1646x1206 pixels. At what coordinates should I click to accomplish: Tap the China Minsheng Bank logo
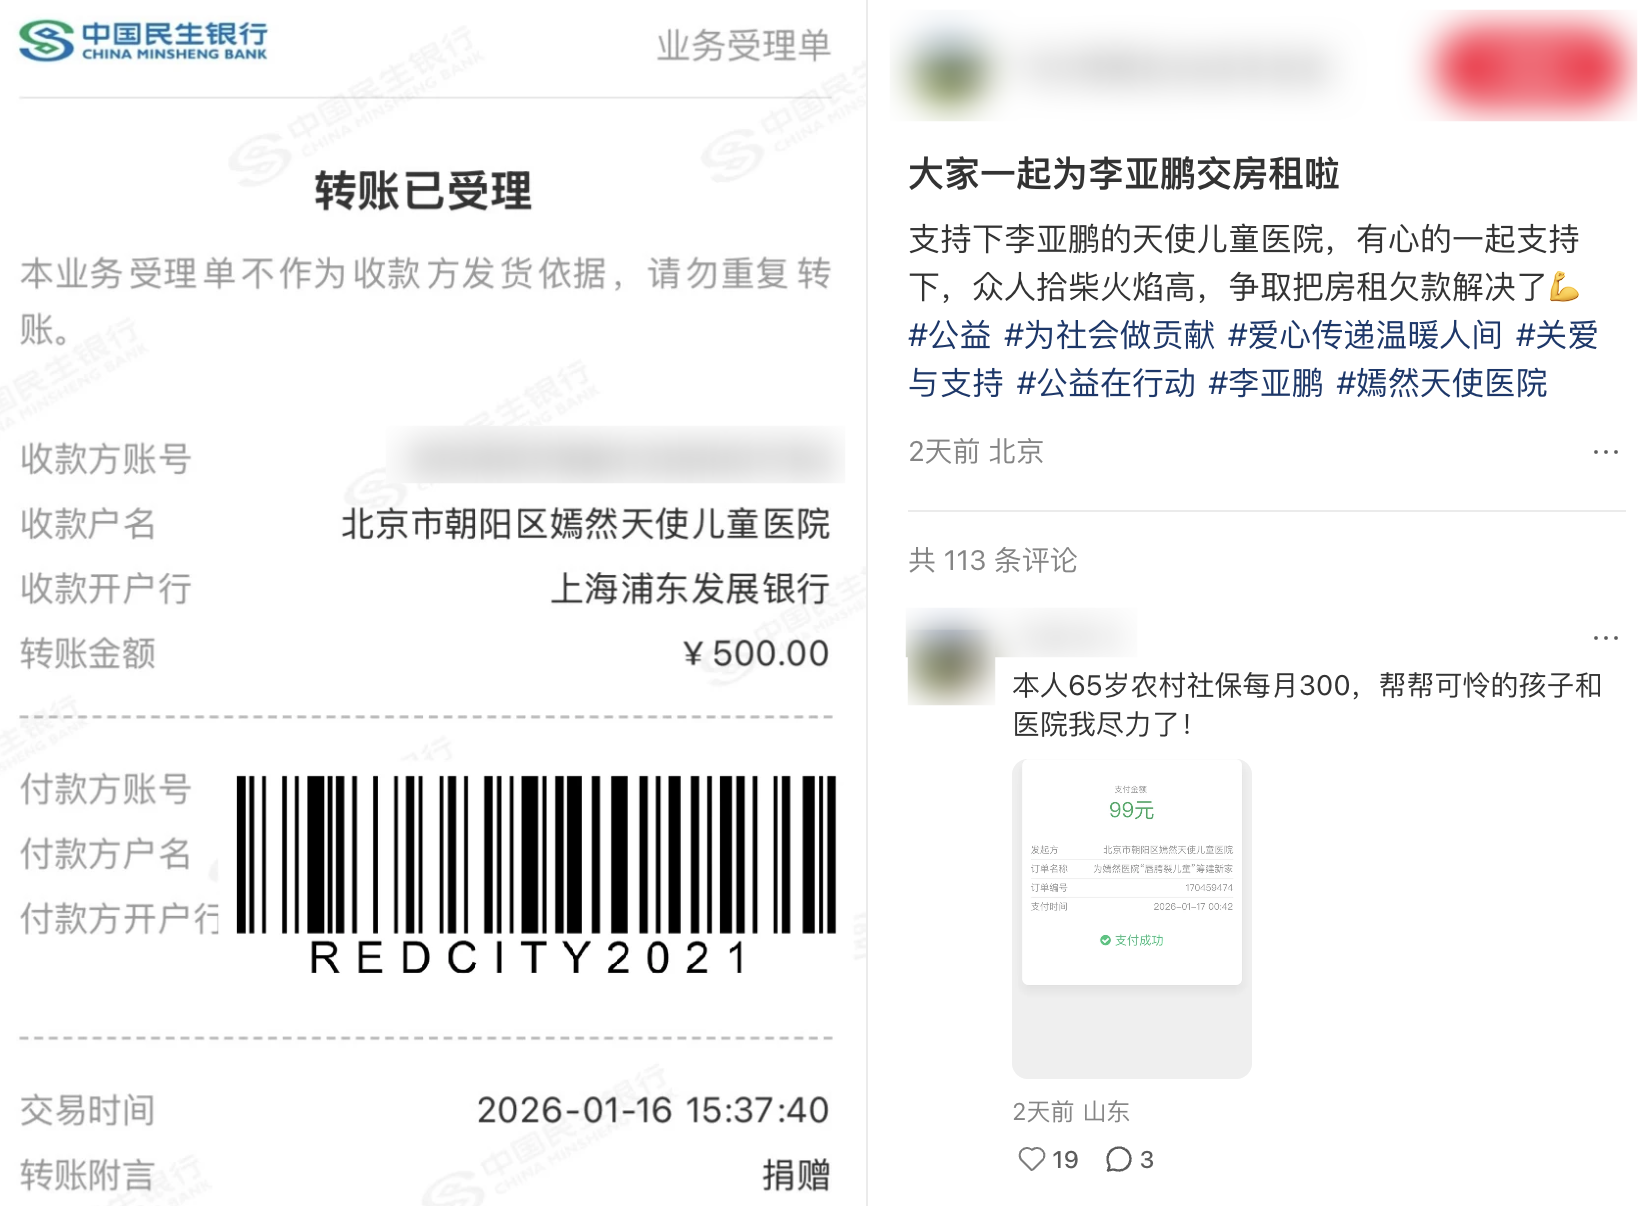click(x=143, y=41)
